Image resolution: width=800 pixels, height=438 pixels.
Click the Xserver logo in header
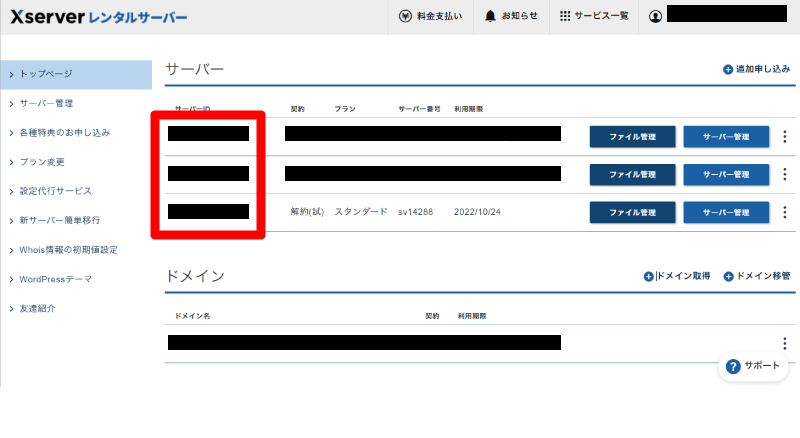pyautogui.click(x=97, y=16)
